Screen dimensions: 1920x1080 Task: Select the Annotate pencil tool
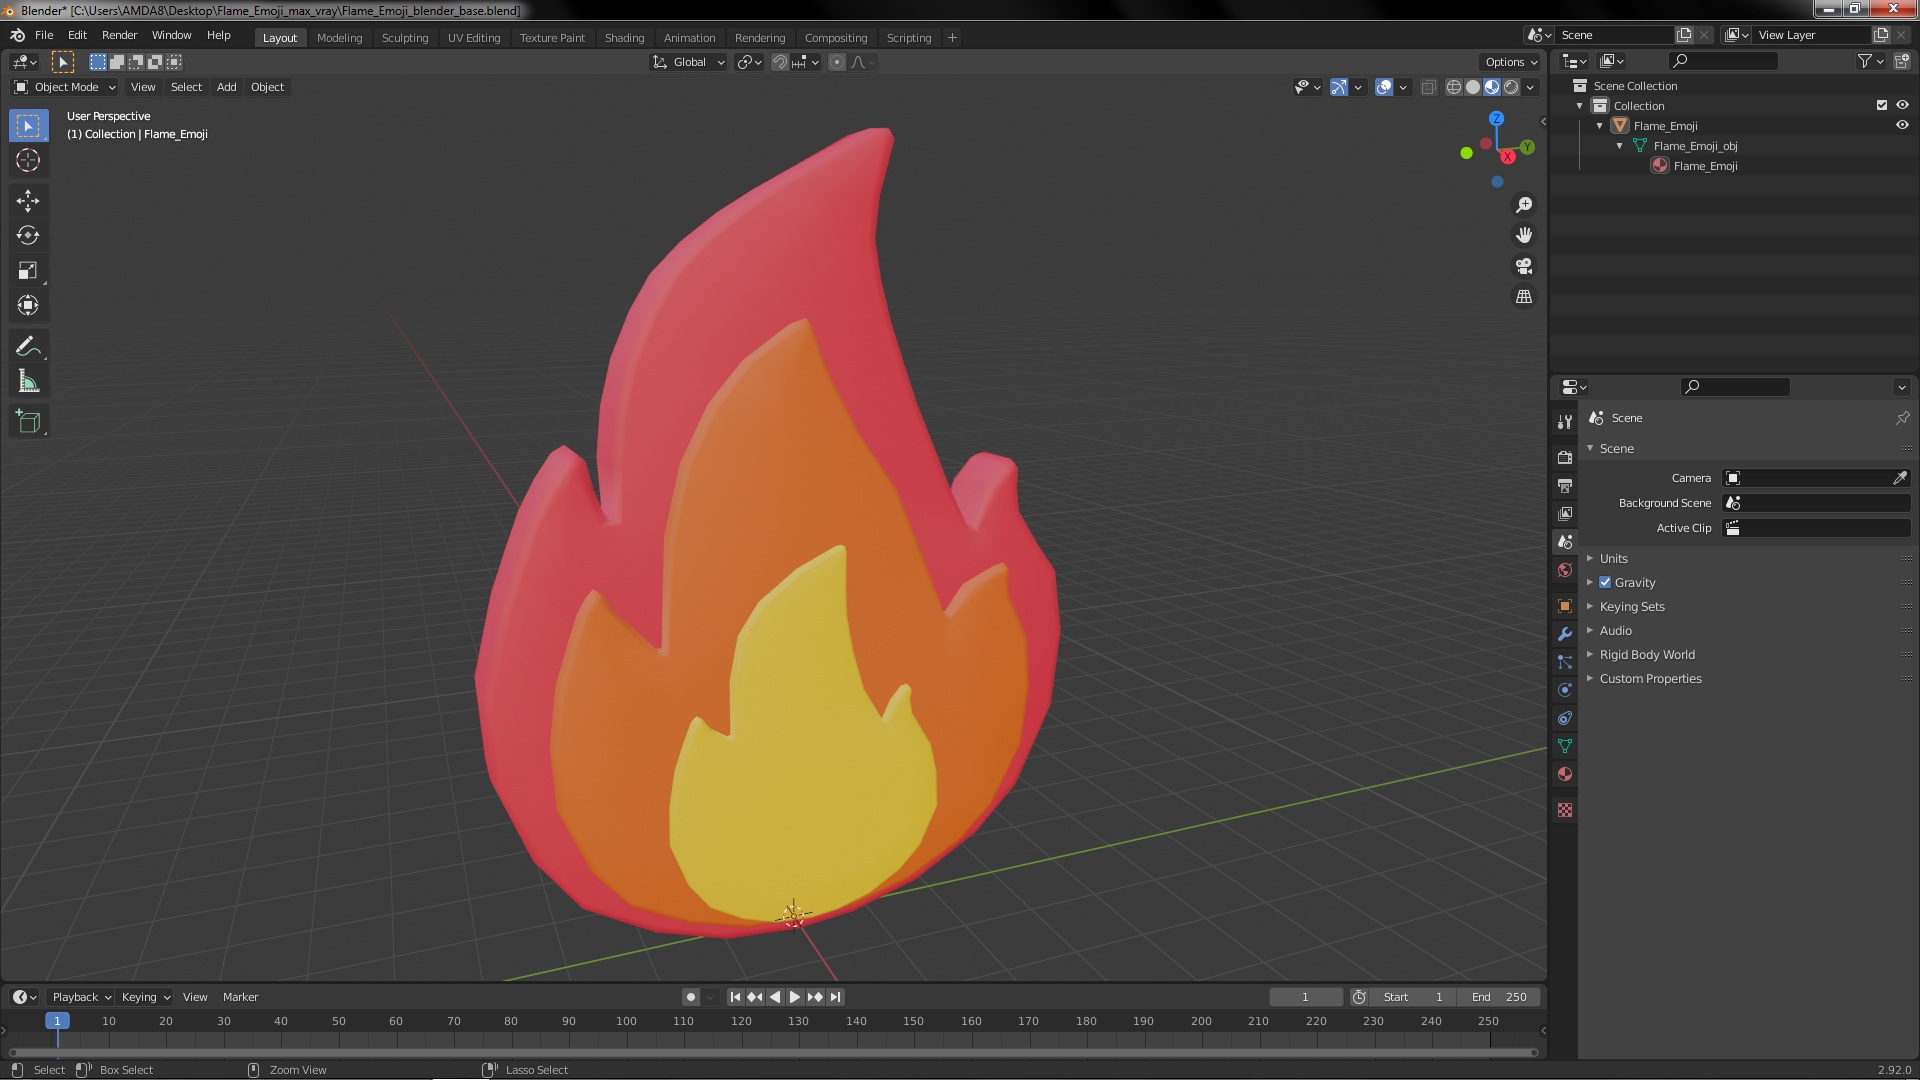[x=28, y=347]
